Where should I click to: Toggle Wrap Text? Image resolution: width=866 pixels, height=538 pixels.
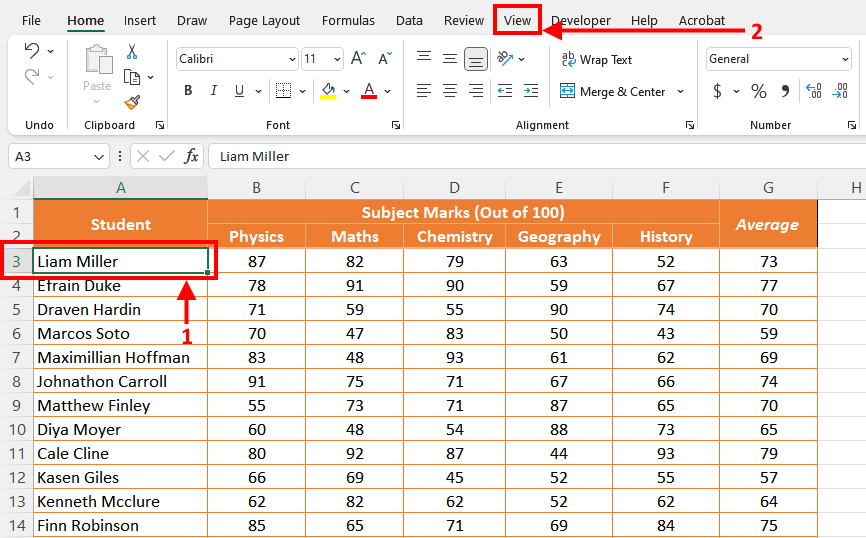(596, 60)
